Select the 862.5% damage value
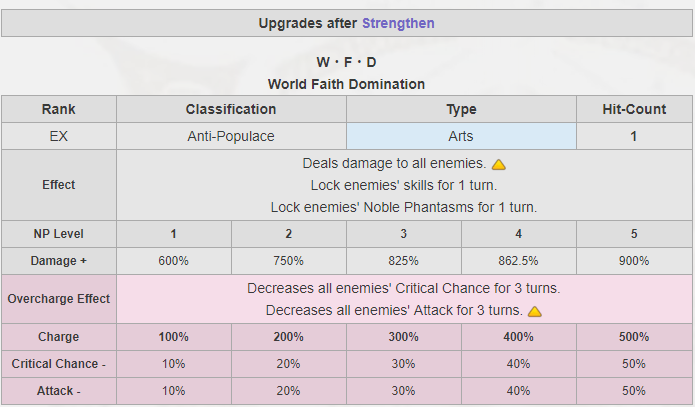The image size is (695, 407). point(518,261)
